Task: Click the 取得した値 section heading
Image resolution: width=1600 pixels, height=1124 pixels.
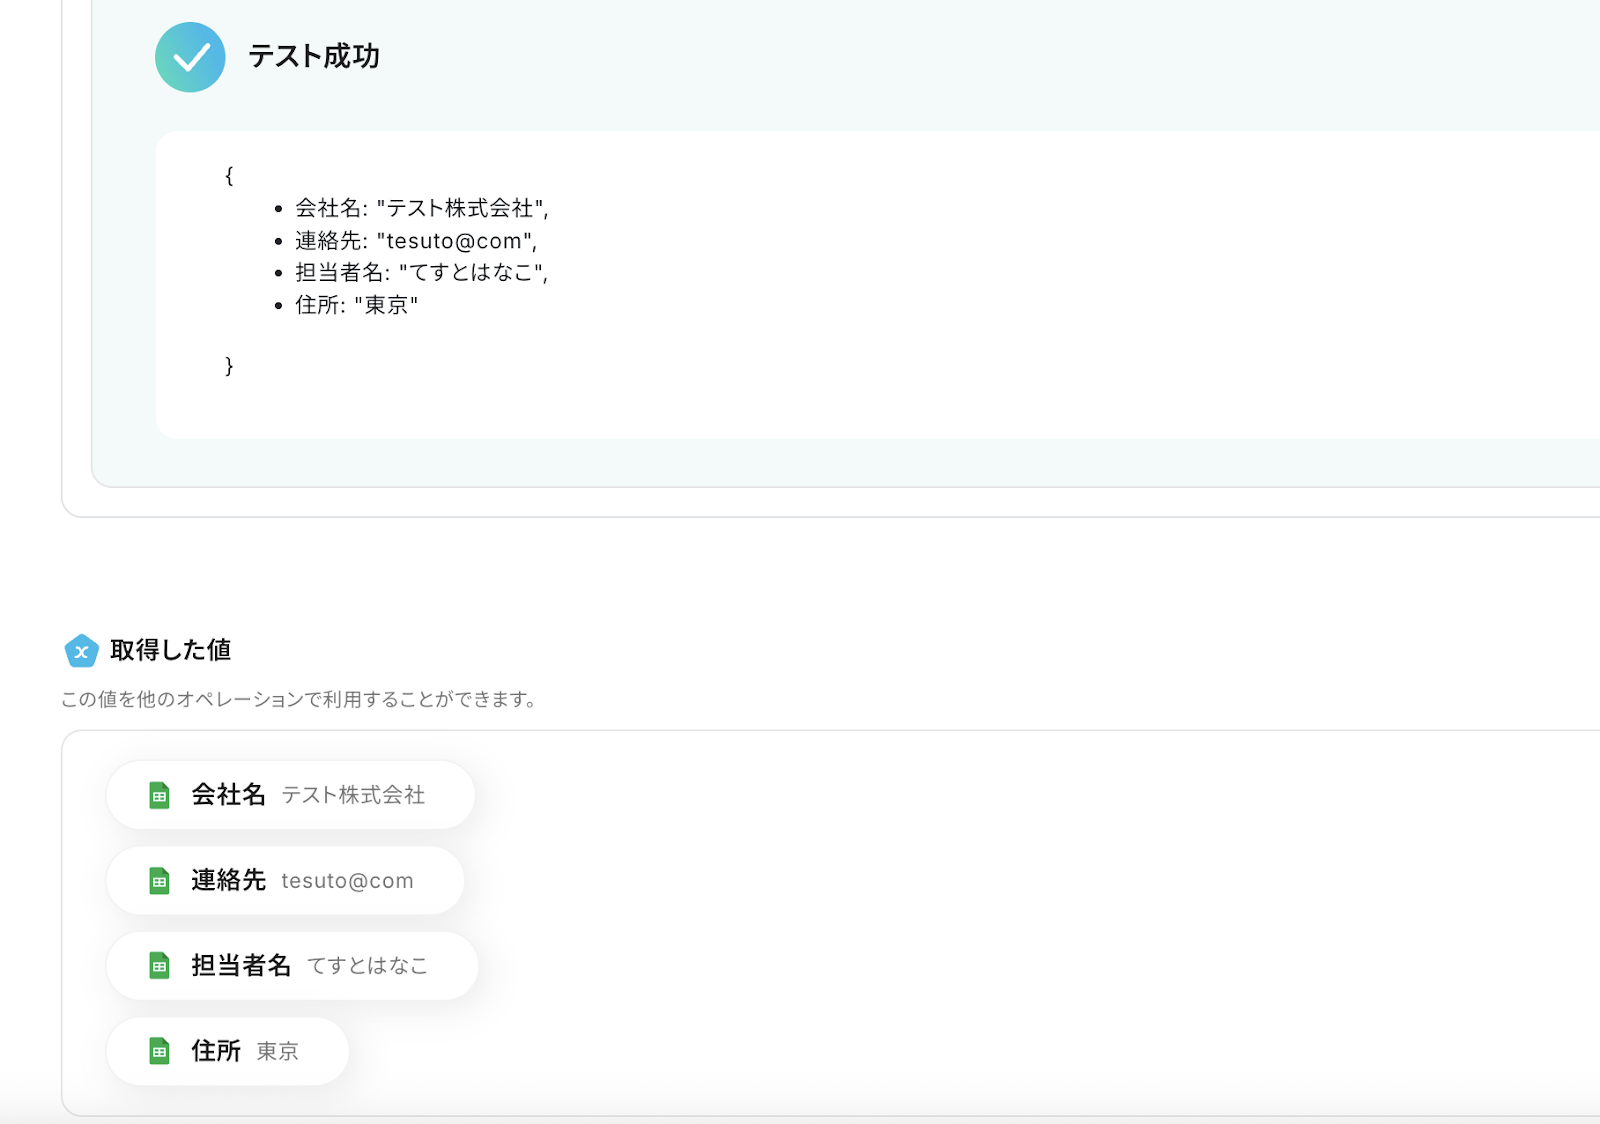Action: click(x=171, y=650)
